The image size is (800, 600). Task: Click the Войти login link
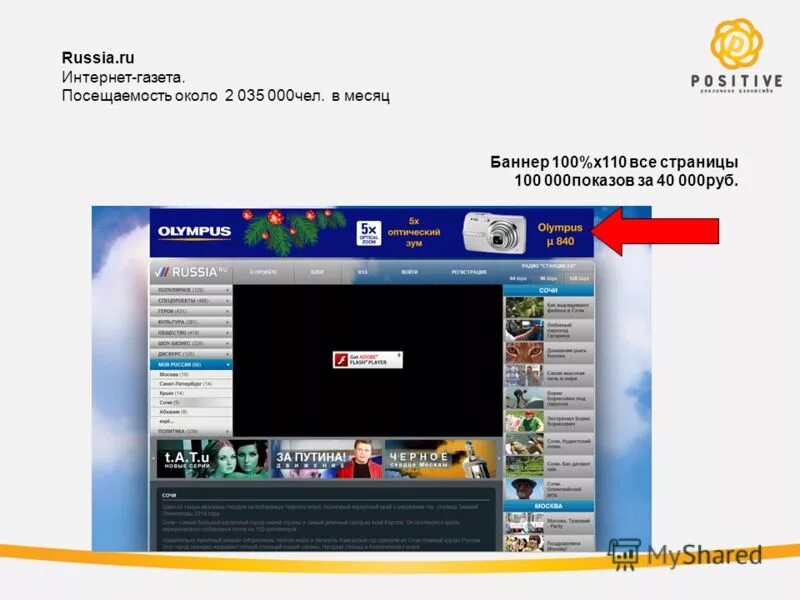tap(409, 272)
